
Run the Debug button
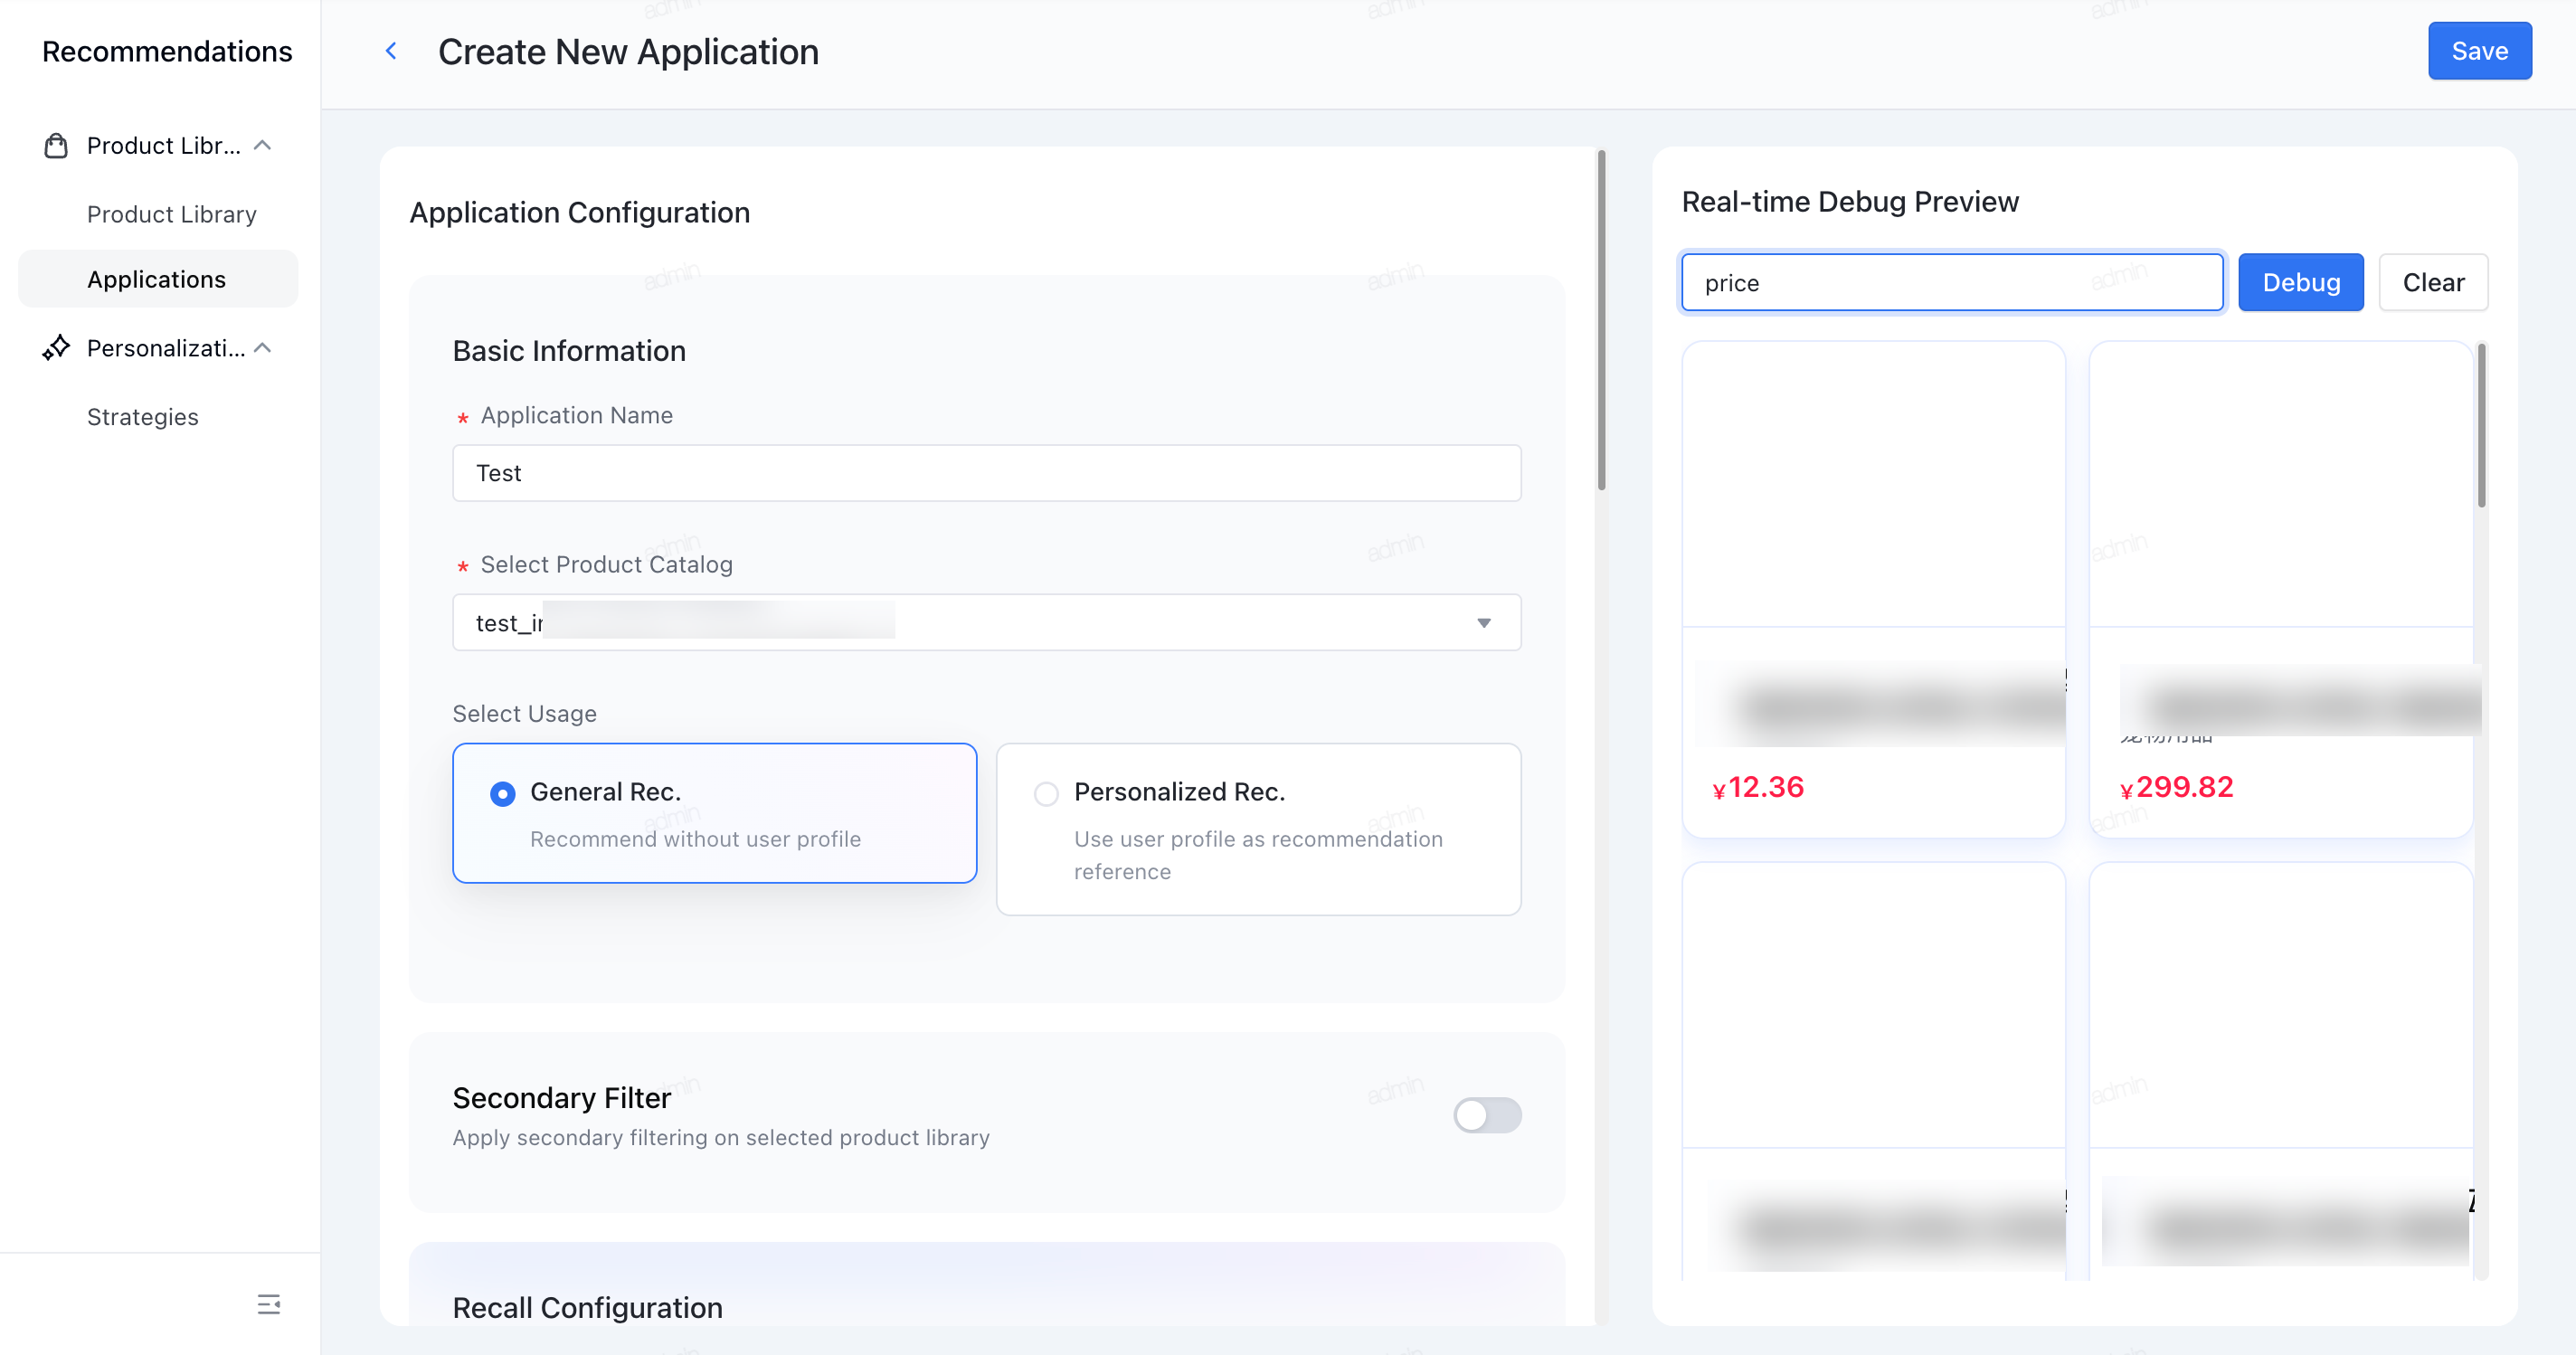click(2300, 283)
